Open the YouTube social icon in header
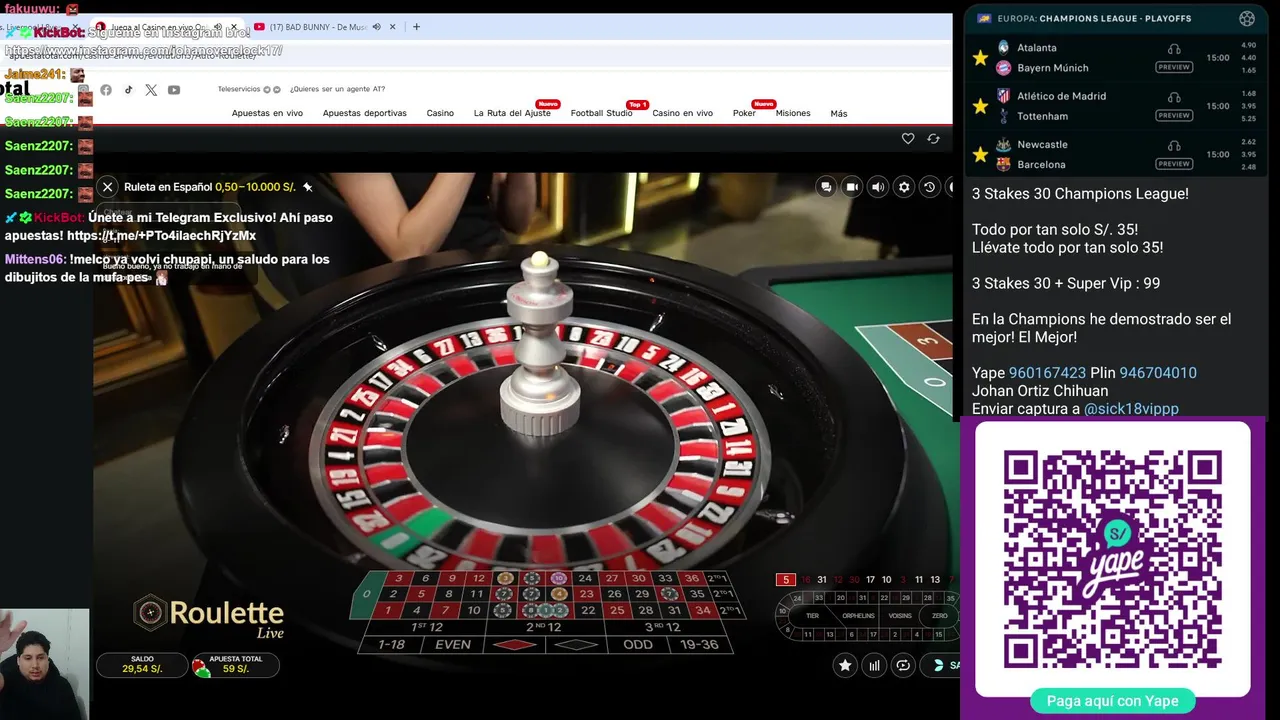This screenshot has width=1280, height=720. point(174,90)
